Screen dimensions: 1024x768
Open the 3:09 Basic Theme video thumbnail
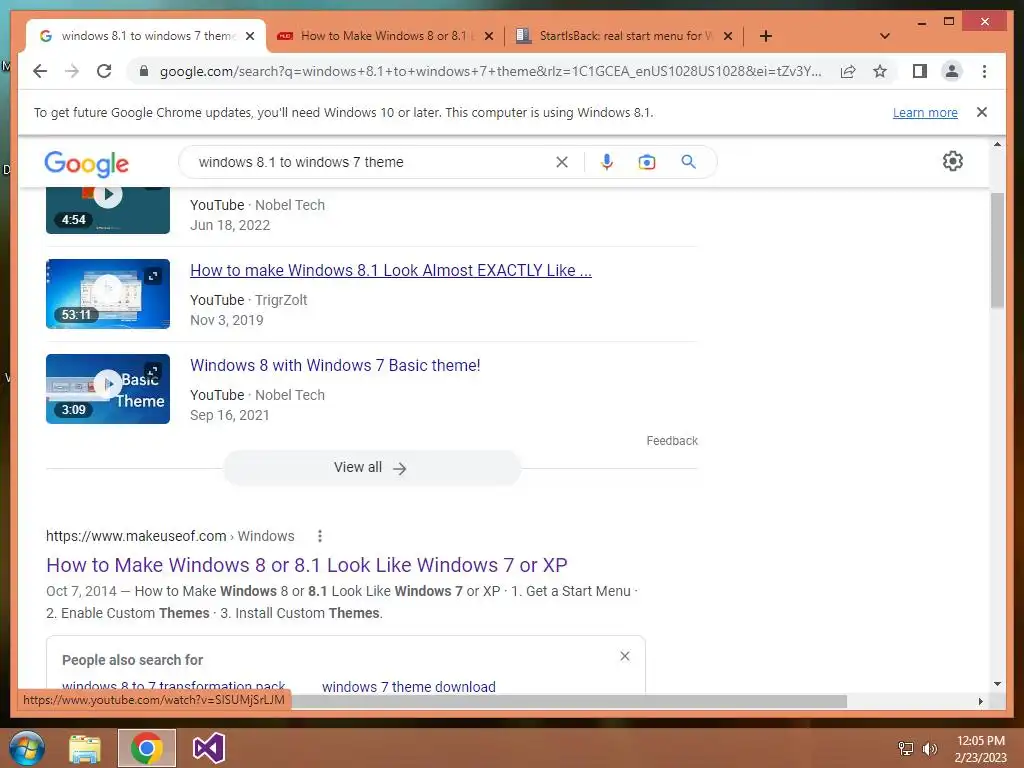coord(108,389)
